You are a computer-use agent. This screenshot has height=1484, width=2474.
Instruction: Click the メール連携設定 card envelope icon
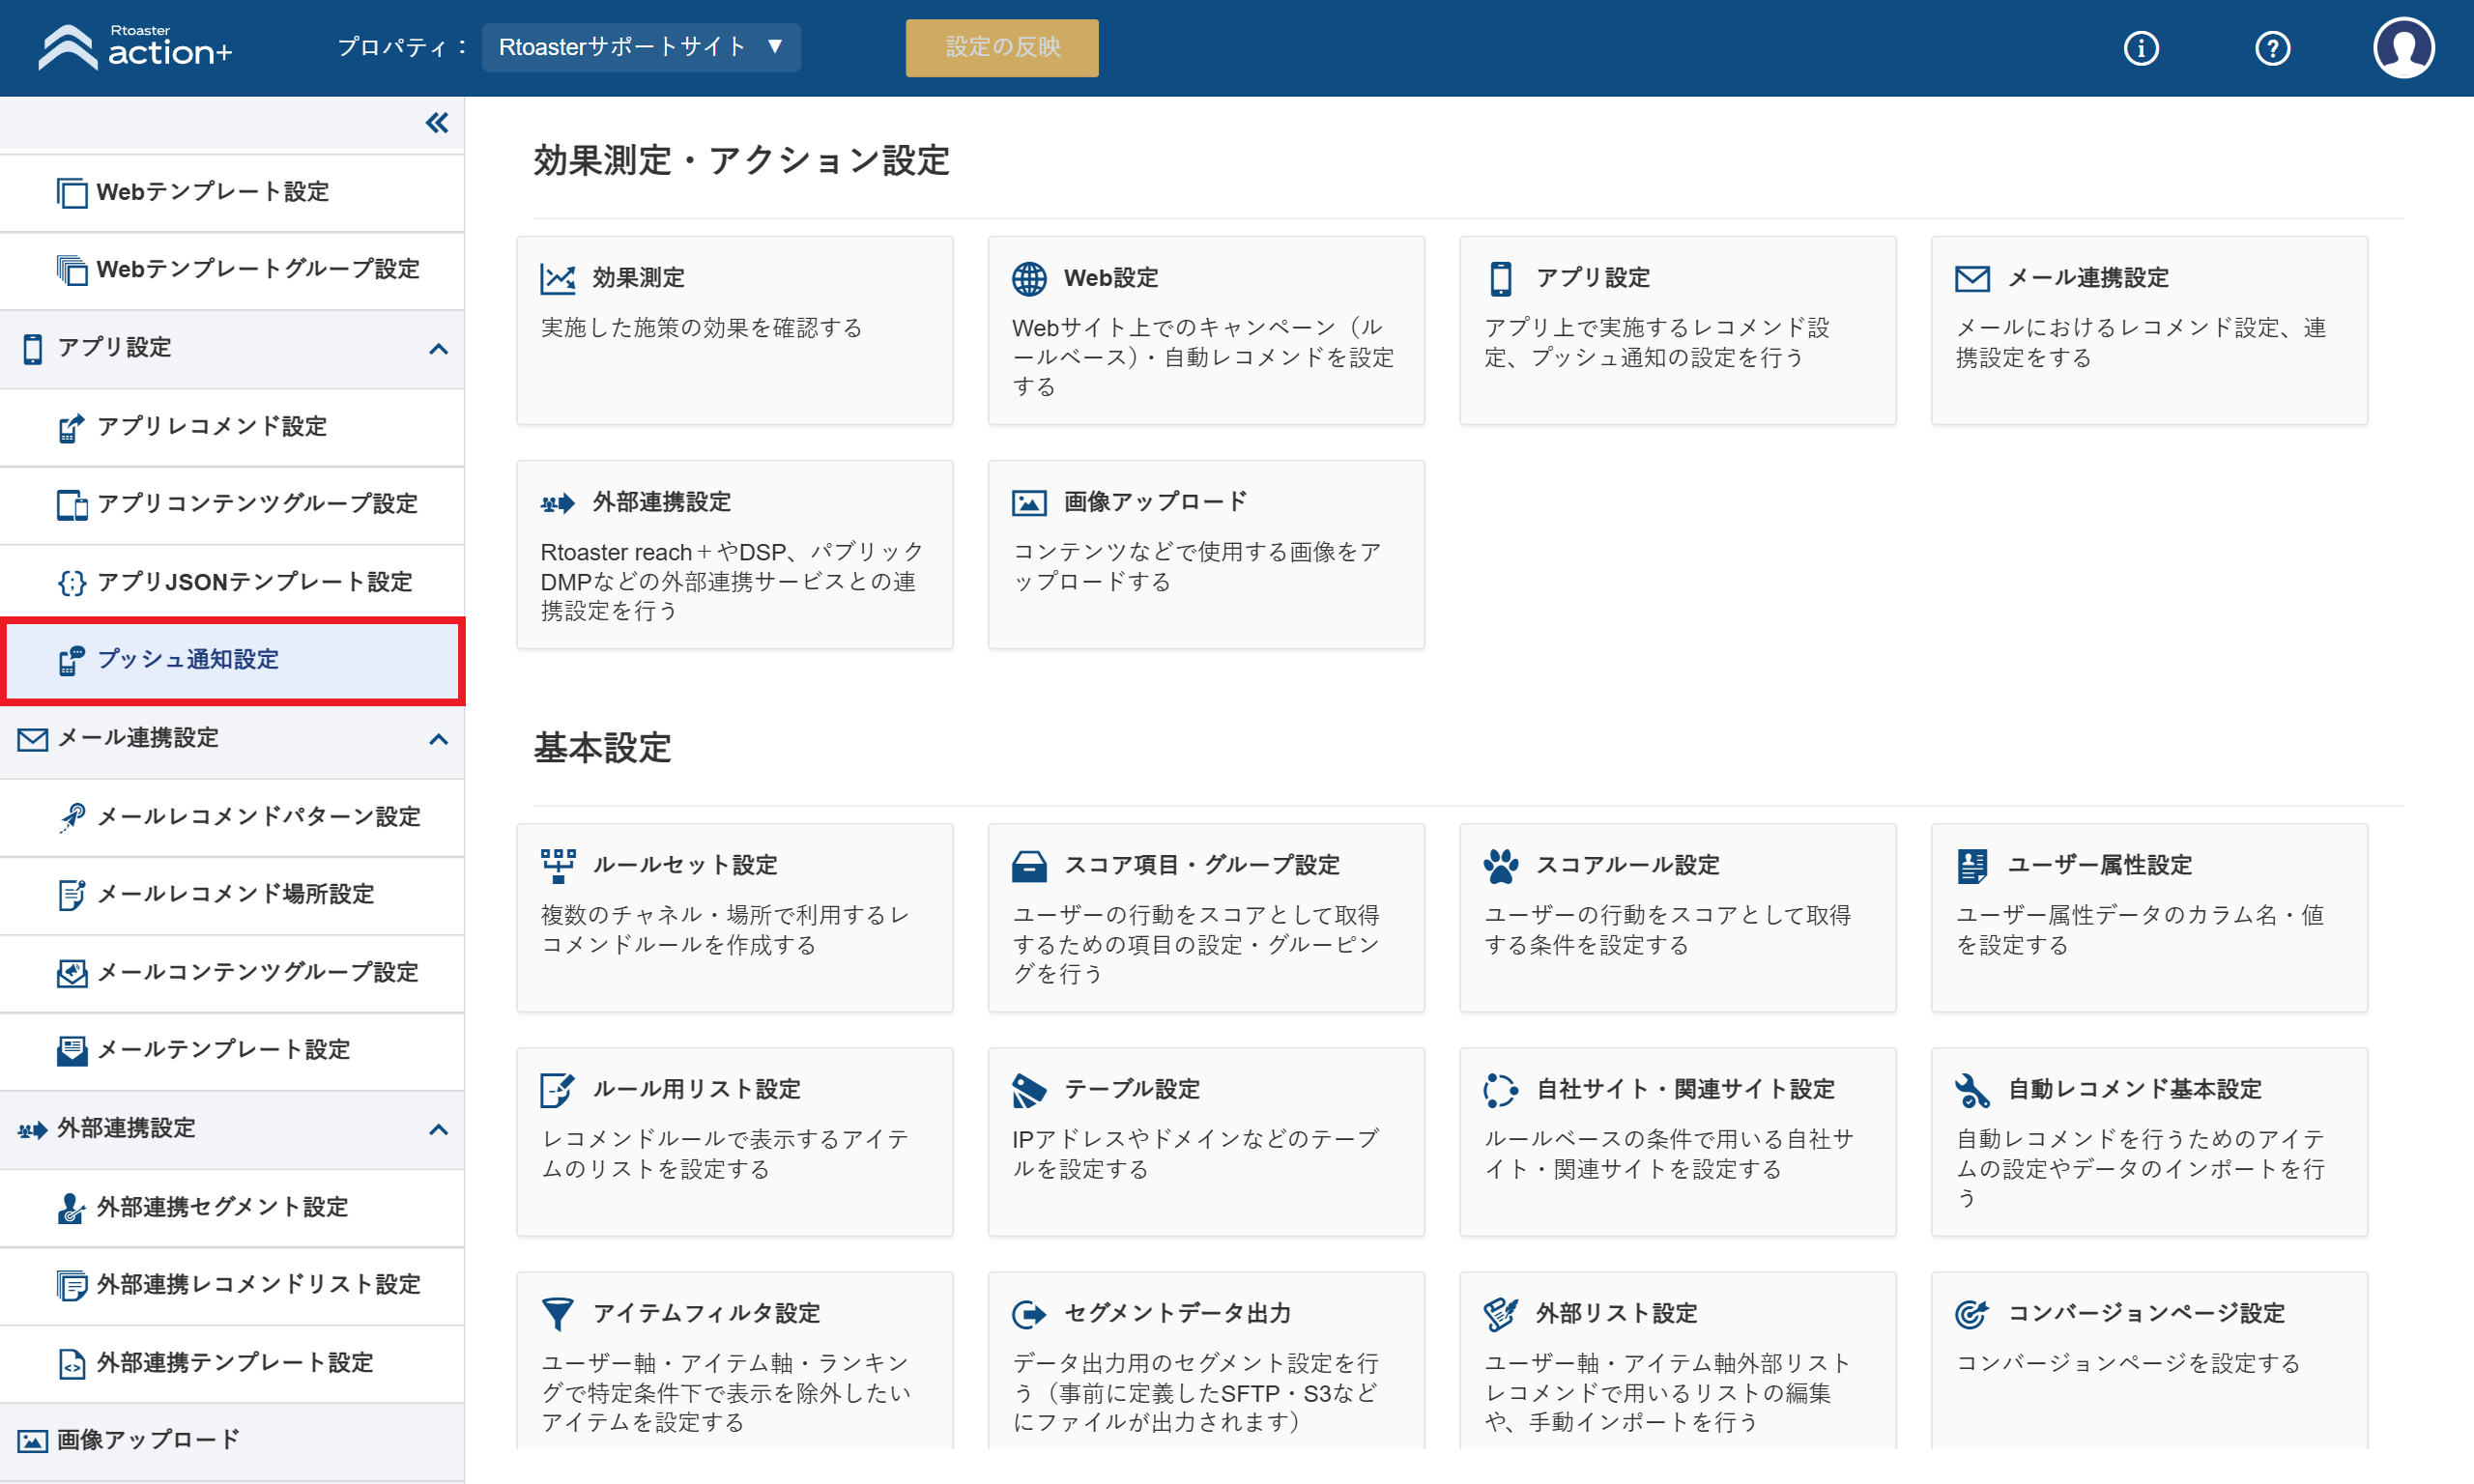[x=1972, y=278]
